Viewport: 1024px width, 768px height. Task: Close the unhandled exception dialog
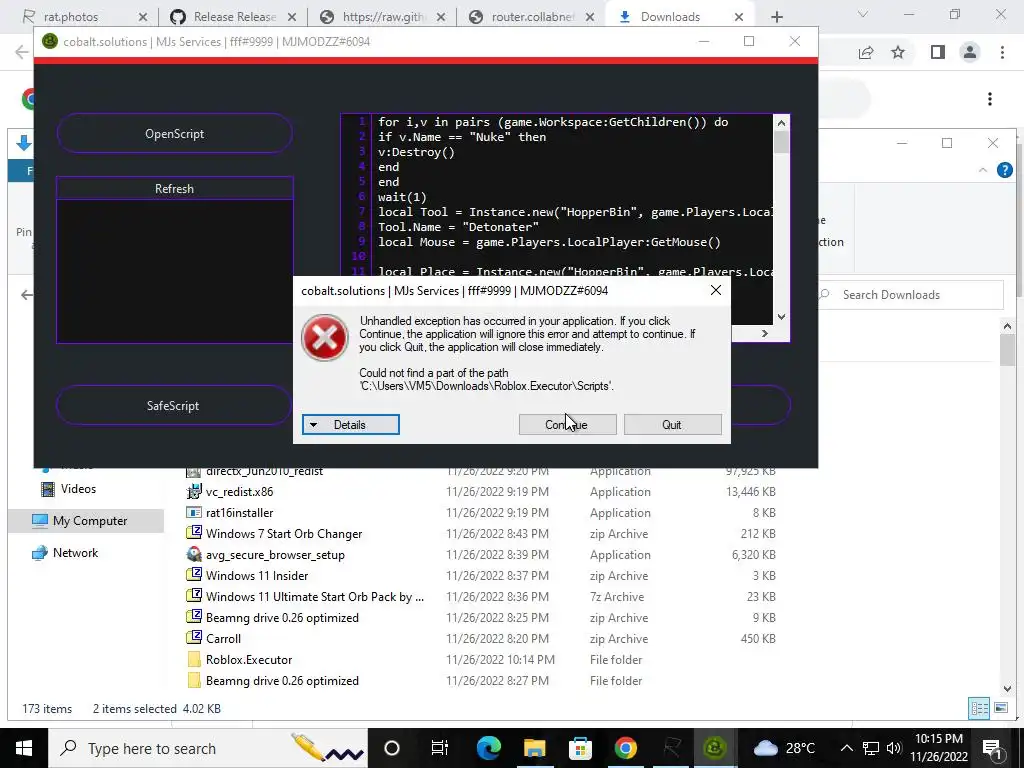(716, 291)
